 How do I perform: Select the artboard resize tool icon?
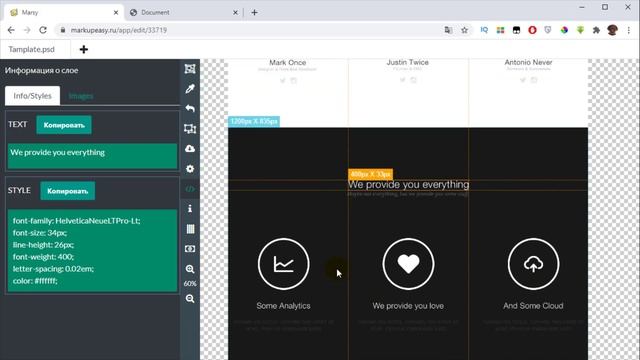pos(190,129)
